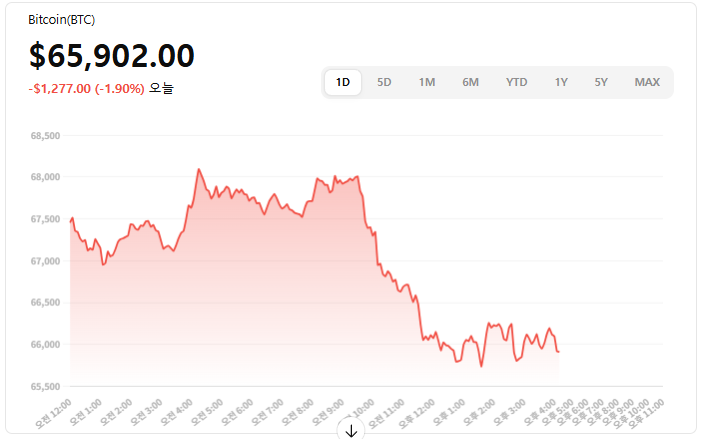Show the 1M price history
This screenshot has height=439, width=707.
click(x=427, y=82)
